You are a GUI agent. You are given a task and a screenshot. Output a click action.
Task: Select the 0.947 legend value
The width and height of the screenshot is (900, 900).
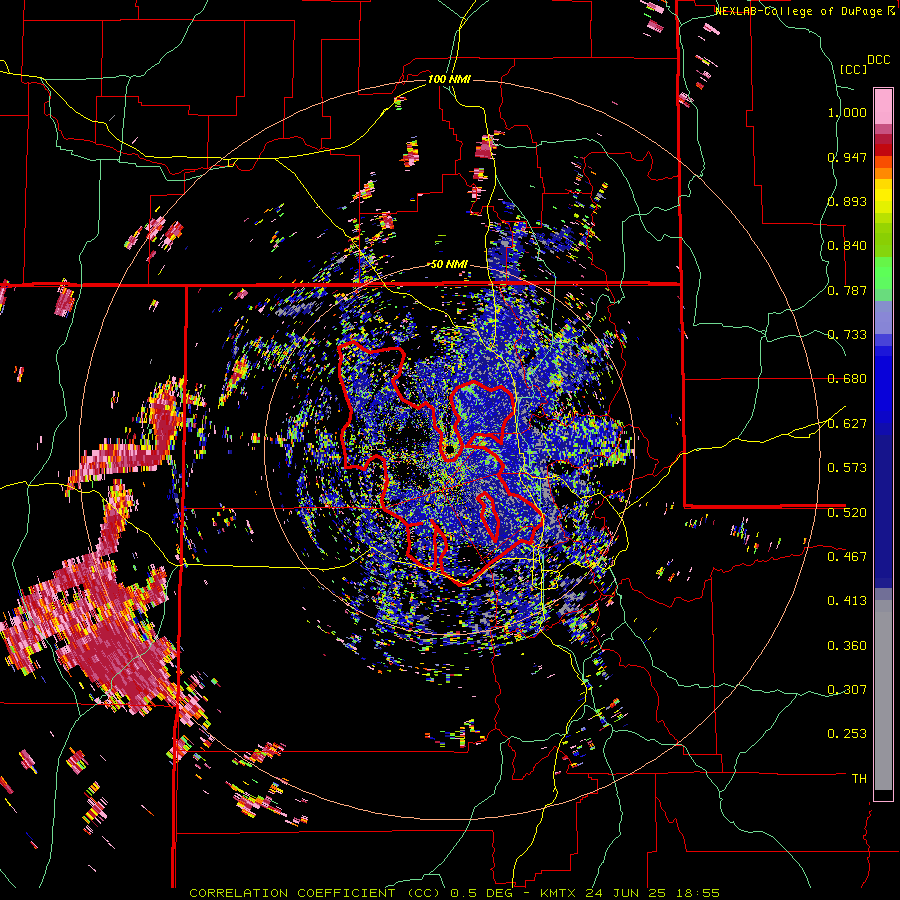click(x=847, y=157)
